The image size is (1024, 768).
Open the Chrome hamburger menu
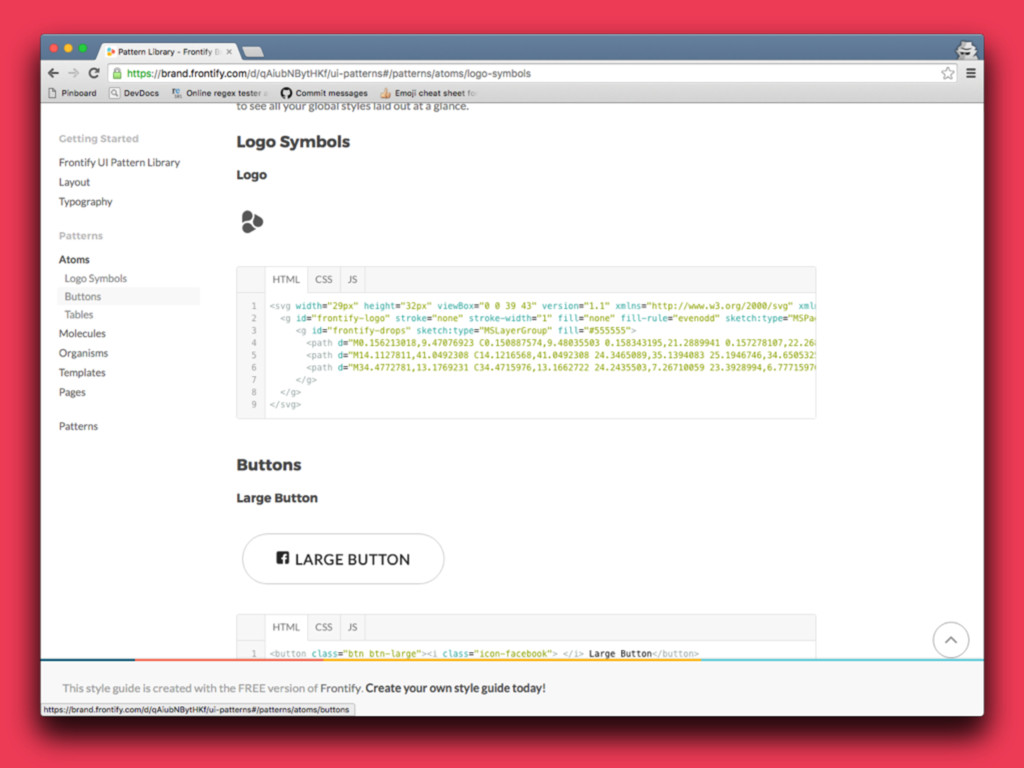[x=971, y=73]
